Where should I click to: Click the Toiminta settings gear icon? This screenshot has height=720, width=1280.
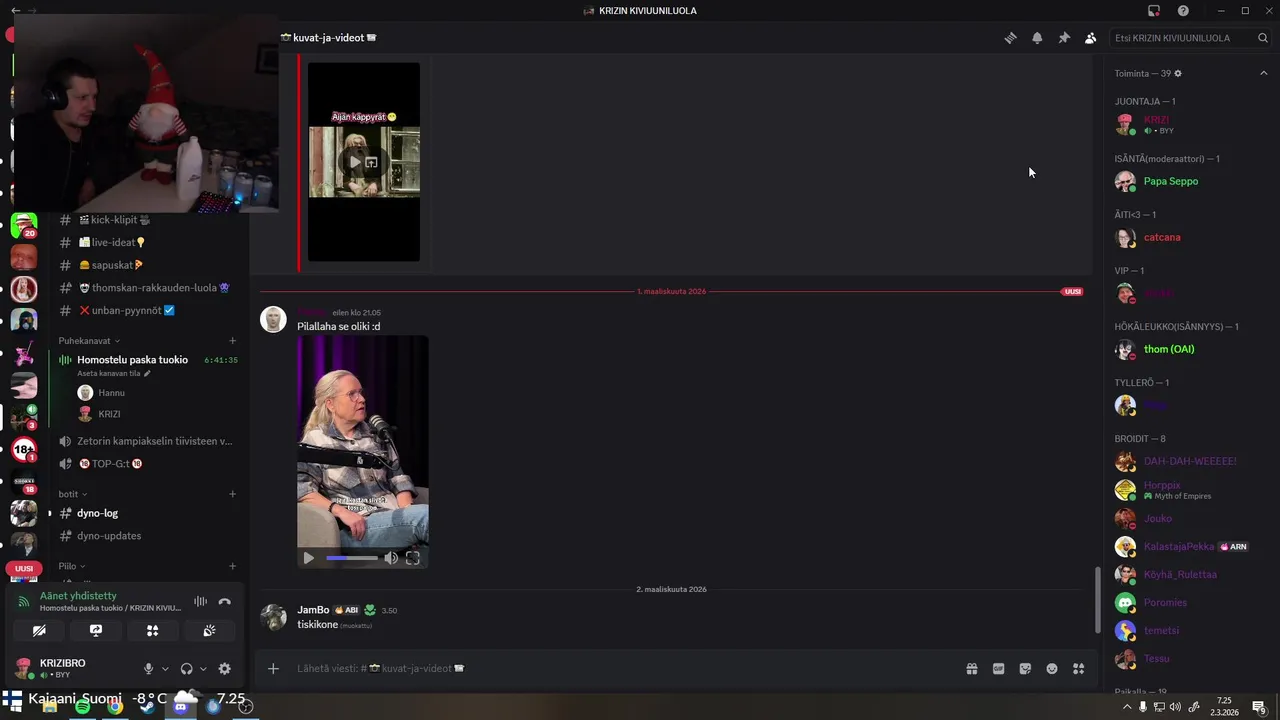1178,73
